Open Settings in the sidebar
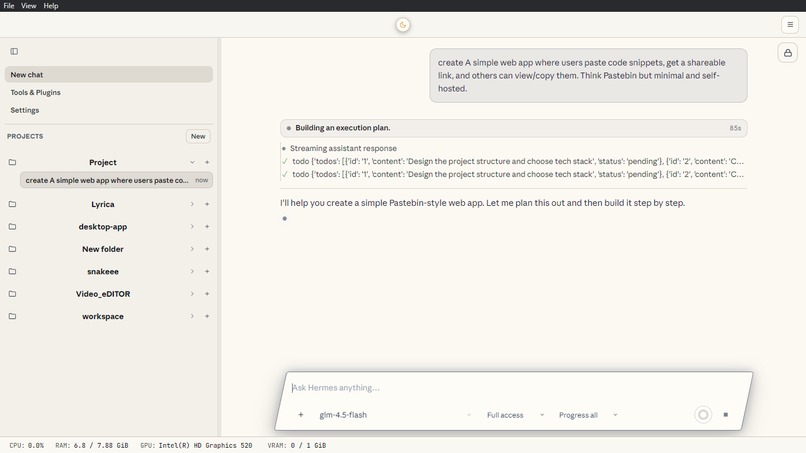 pos(25,110)
